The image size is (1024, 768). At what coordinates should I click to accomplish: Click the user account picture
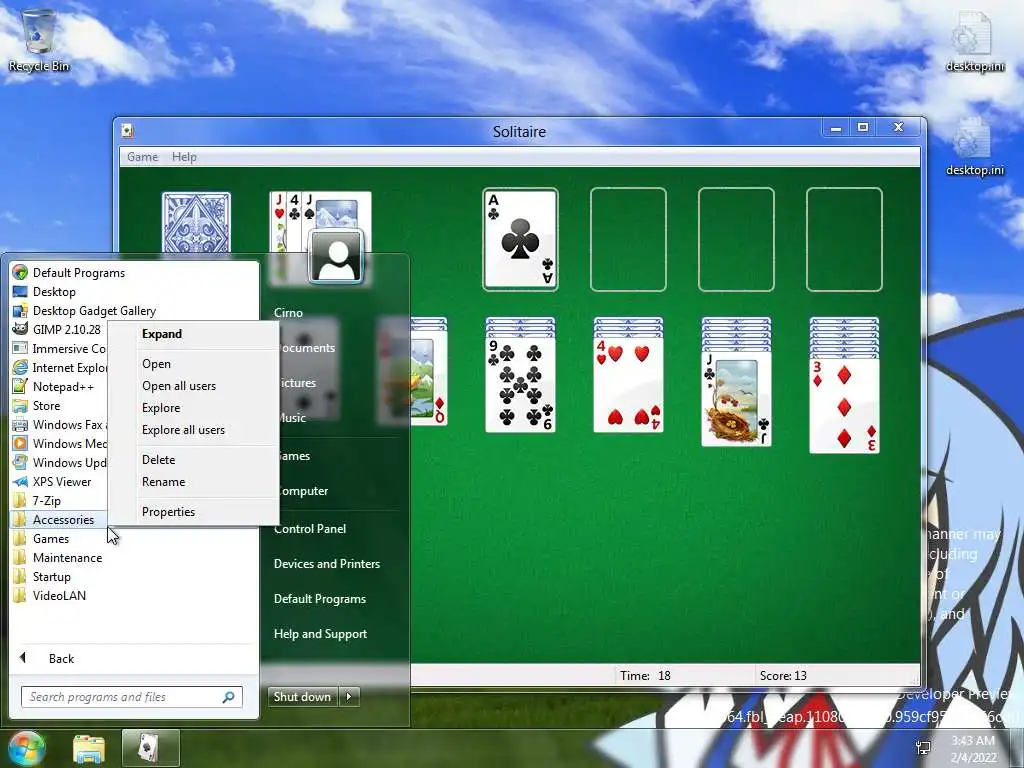click(x=336, y=257)
